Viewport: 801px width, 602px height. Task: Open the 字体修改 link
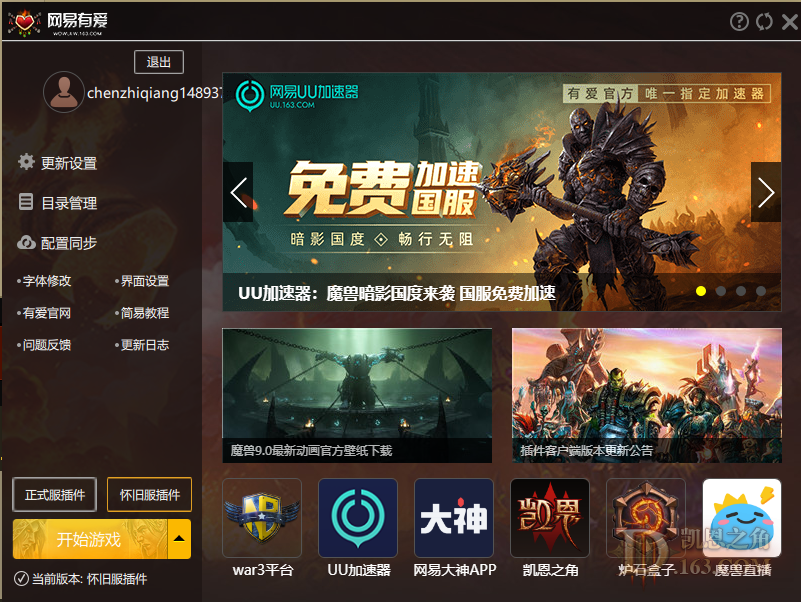(x=44, y=281)
